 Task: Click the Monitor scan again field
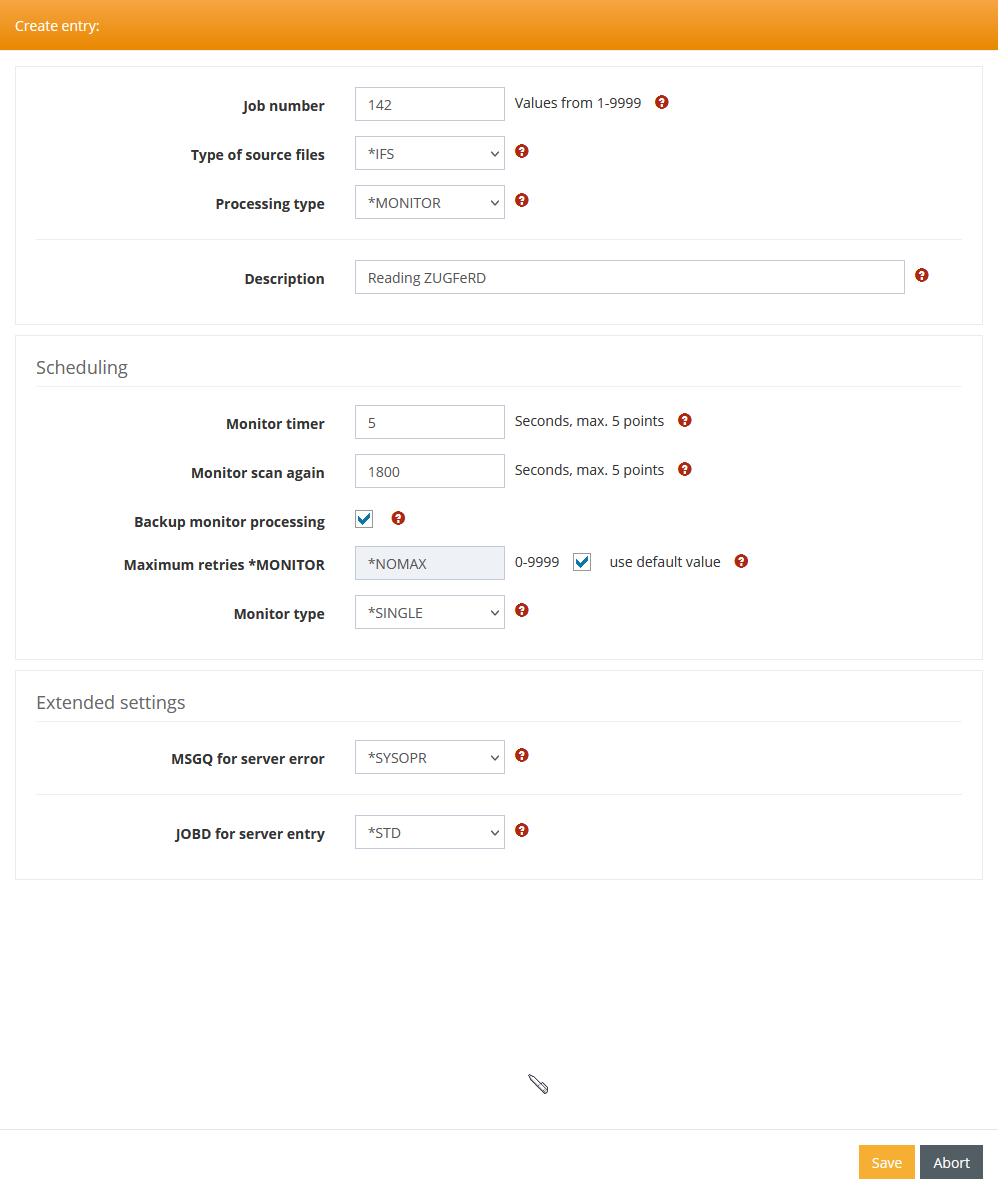coord(430,471)
